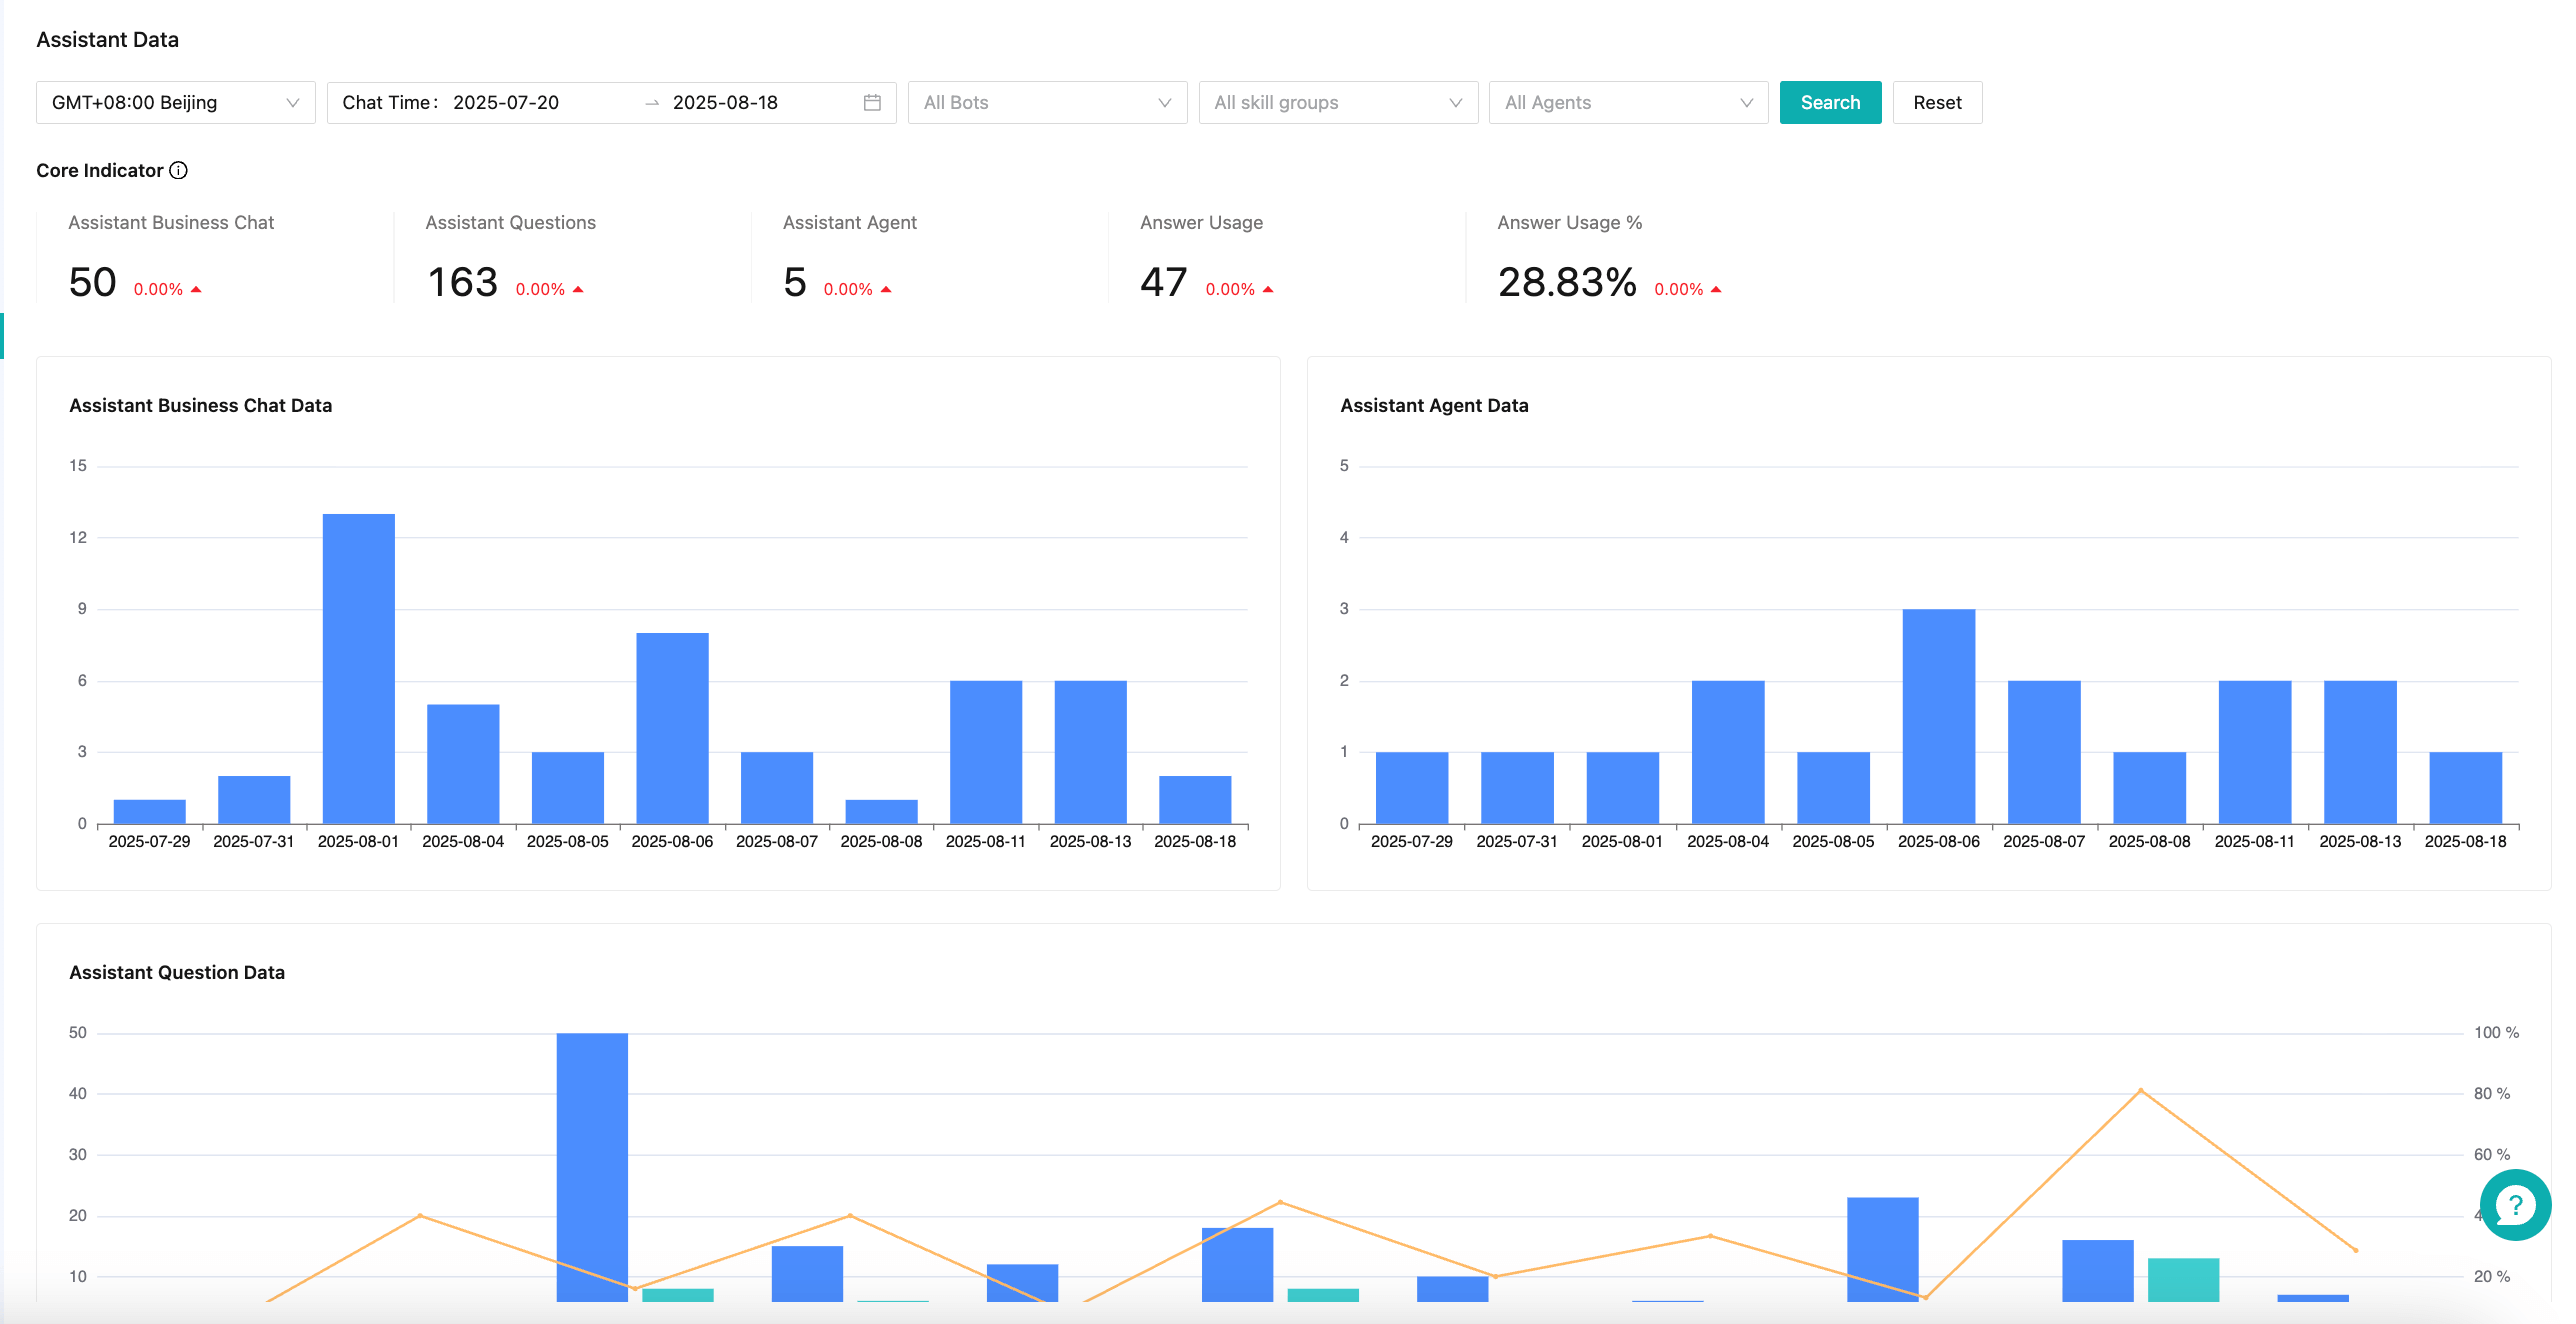
Task: Click 2025-08-05 axis label in Business Chat chart
Action: (568, 842)
